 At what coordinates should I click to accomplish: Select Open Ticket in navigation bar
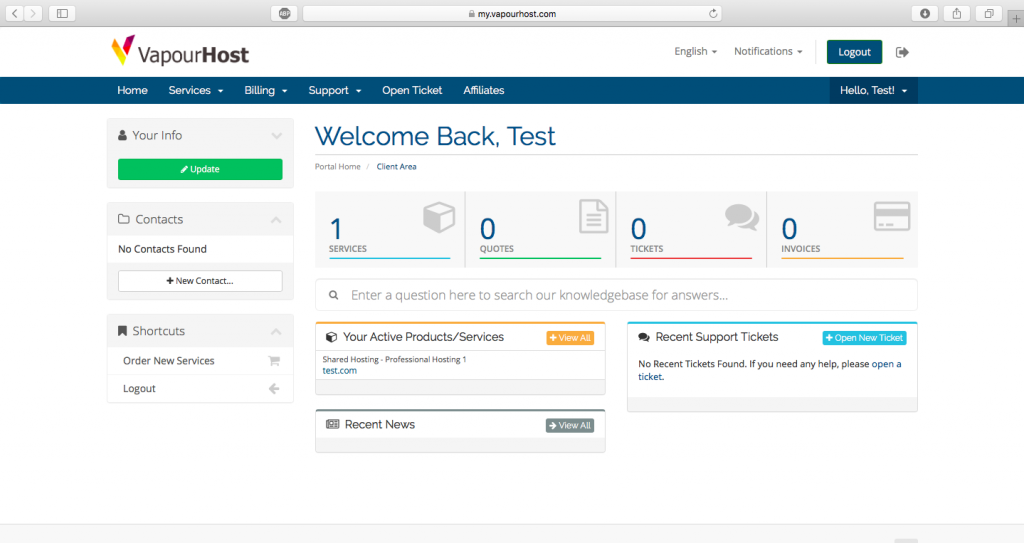[x=412, y=90]
